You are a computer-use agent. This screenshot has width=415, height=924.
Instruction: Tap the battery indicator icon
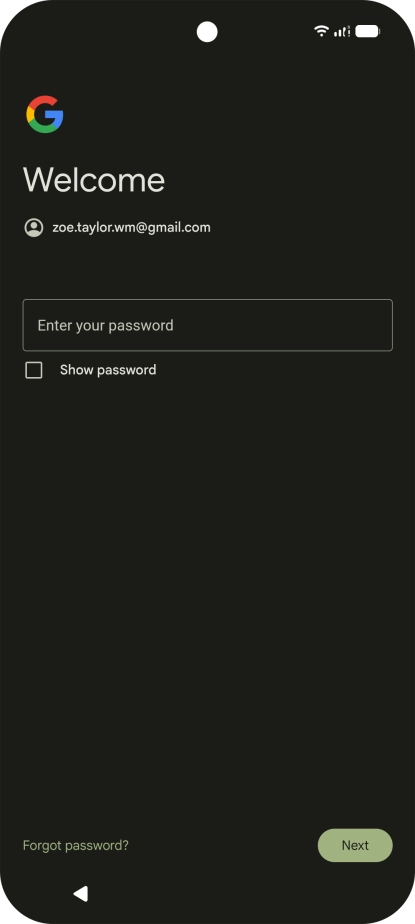tap(367, 31)
